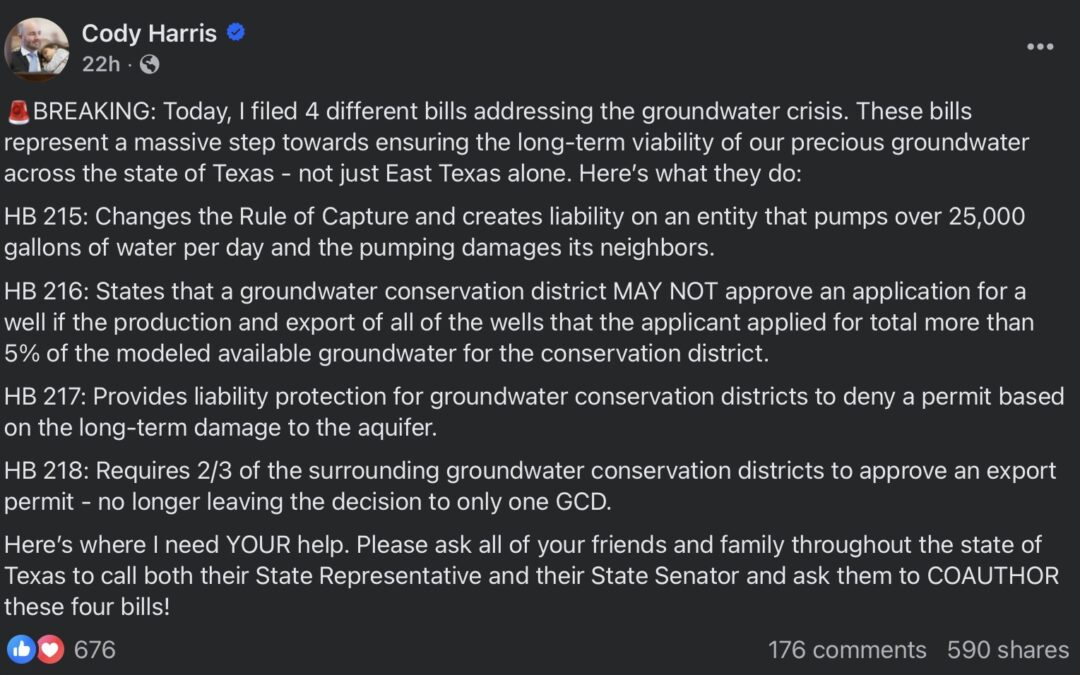Screen dimensions: 1080x675
Task: Click Cody Harris's profile picture
Action: (x=37, y=49)
